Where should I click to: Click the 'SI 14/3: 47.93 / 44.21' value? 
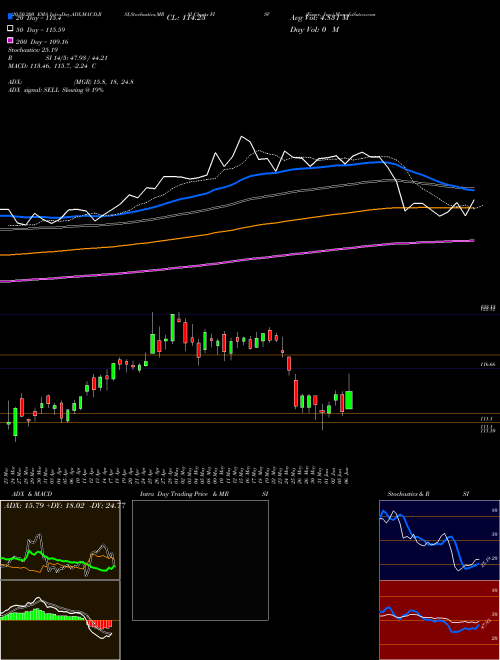pos(76,58)
